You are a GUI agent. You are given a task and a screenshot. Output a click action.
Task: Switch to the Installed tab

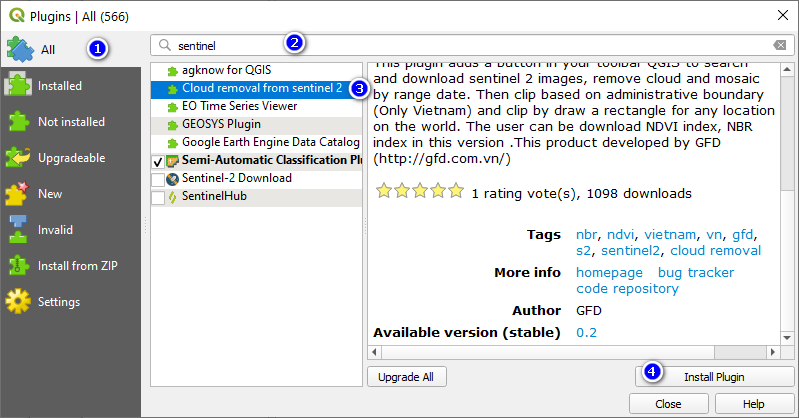click(71, 86)
